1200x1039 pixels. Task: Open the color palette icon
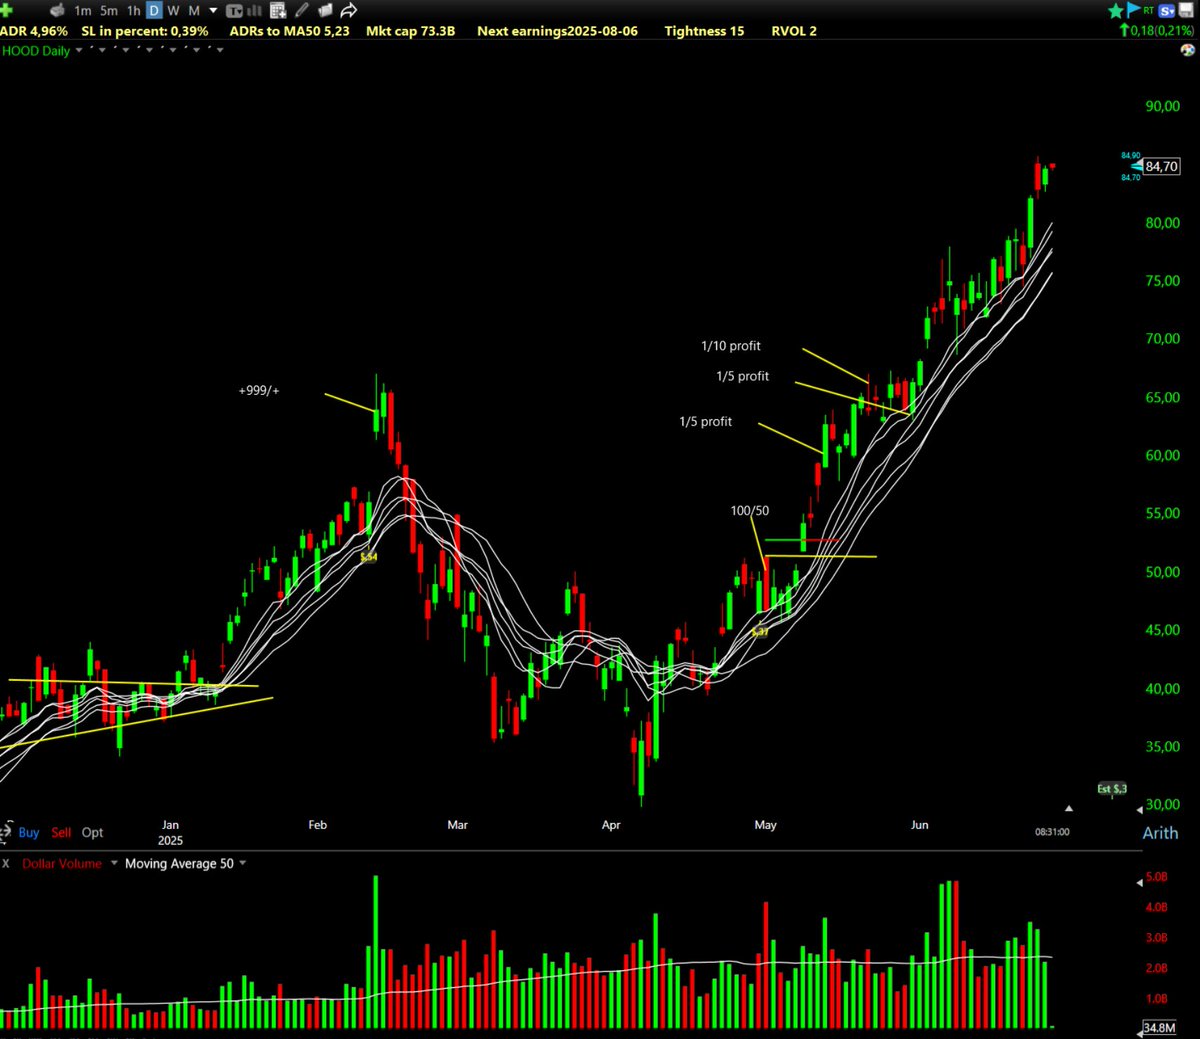click(x=1188, y=50)
